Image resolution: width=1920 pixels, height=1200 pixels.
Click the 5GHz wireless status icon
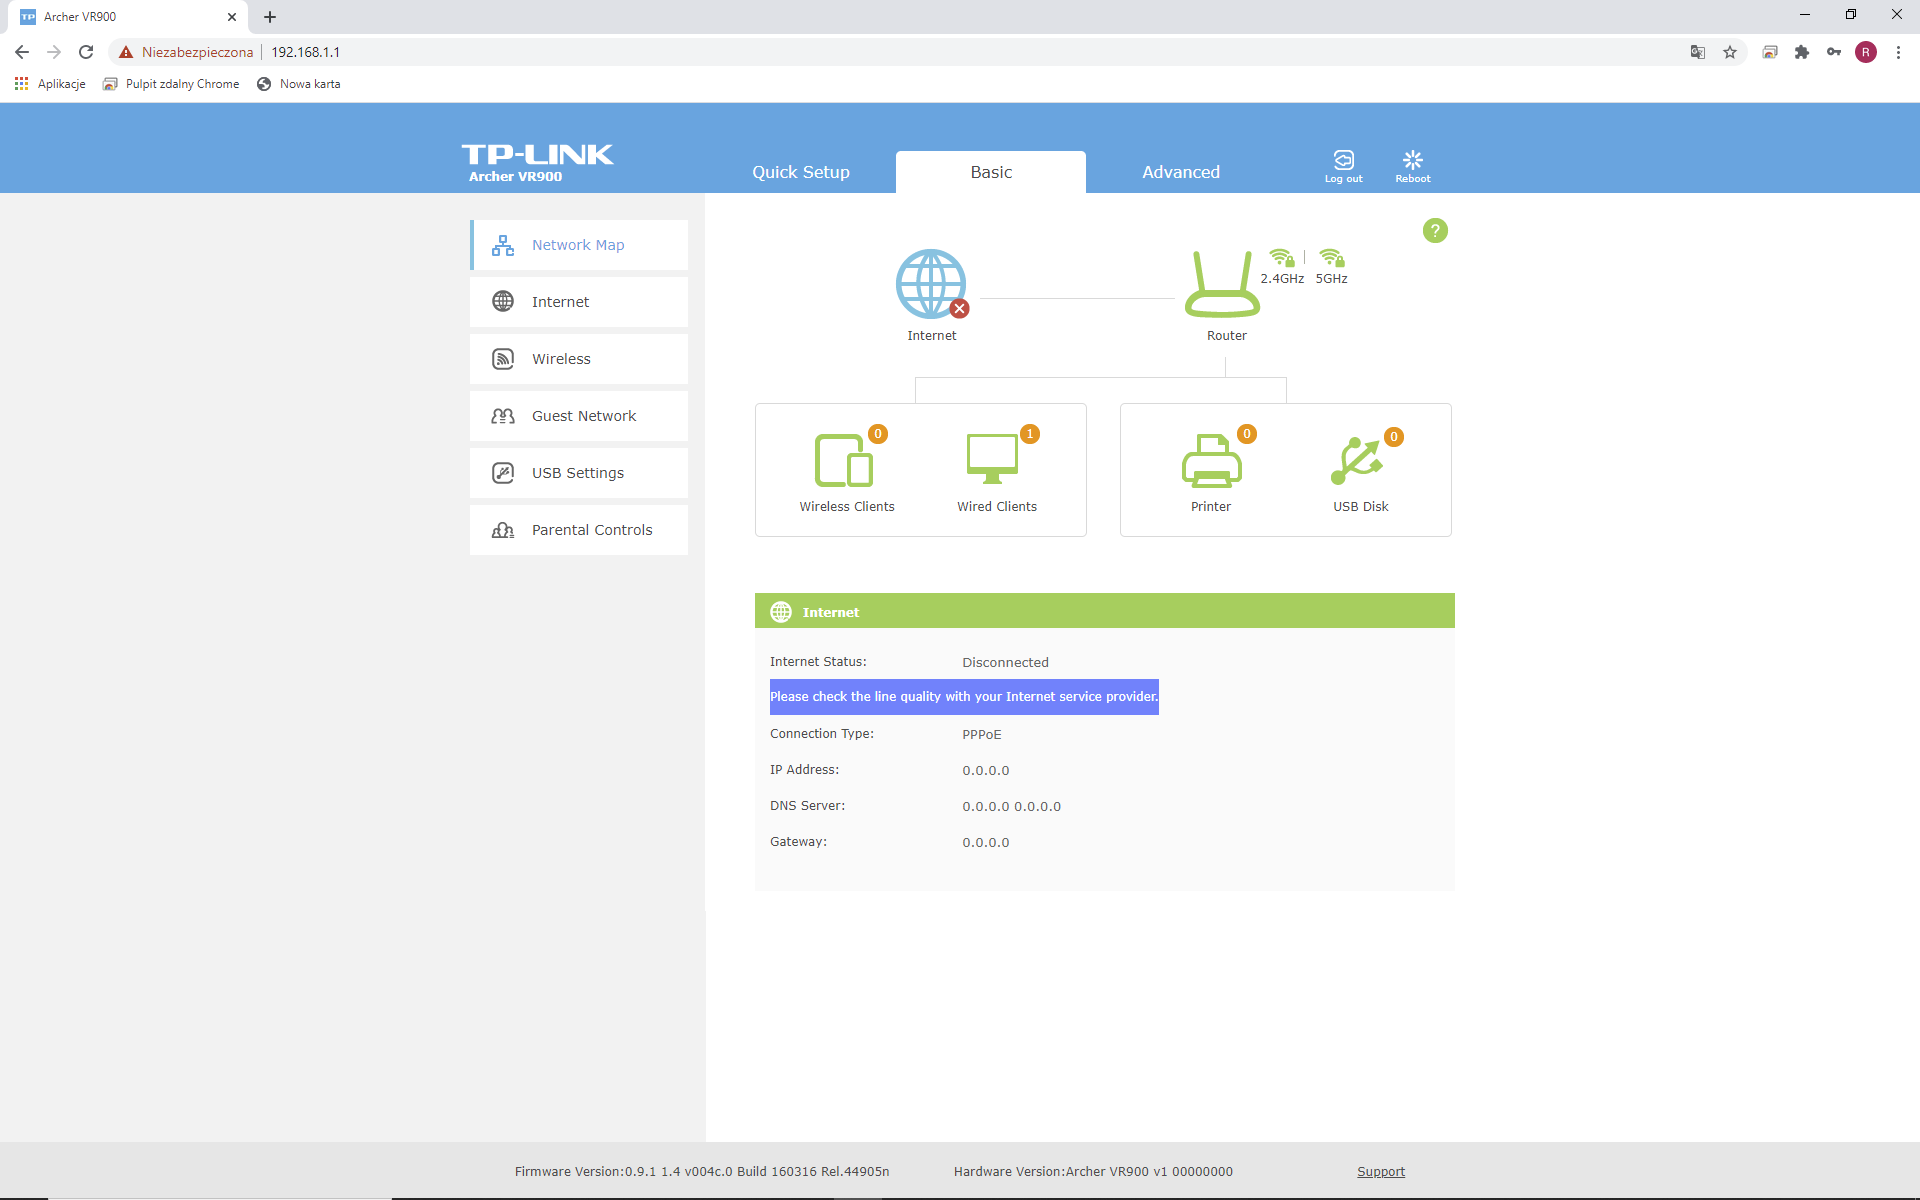pos(1331,258)
